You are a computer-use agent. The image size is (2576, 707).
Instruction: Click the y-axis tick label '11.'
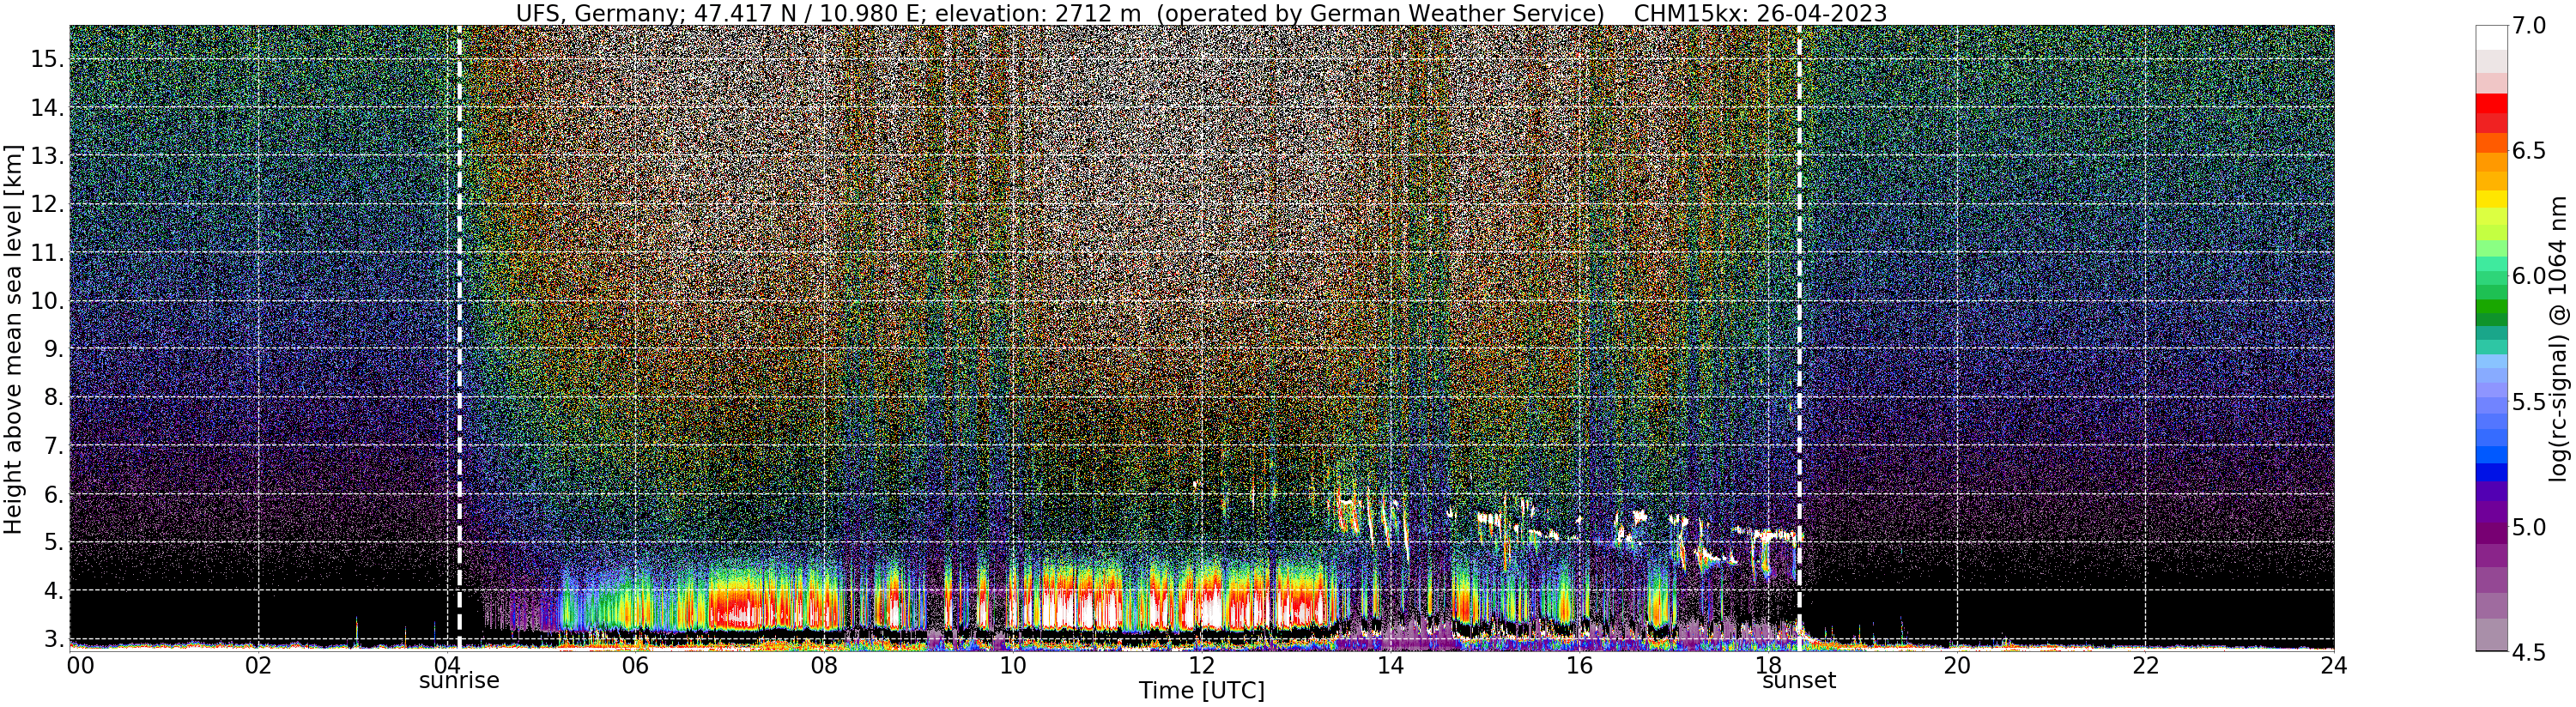[47, 253]
